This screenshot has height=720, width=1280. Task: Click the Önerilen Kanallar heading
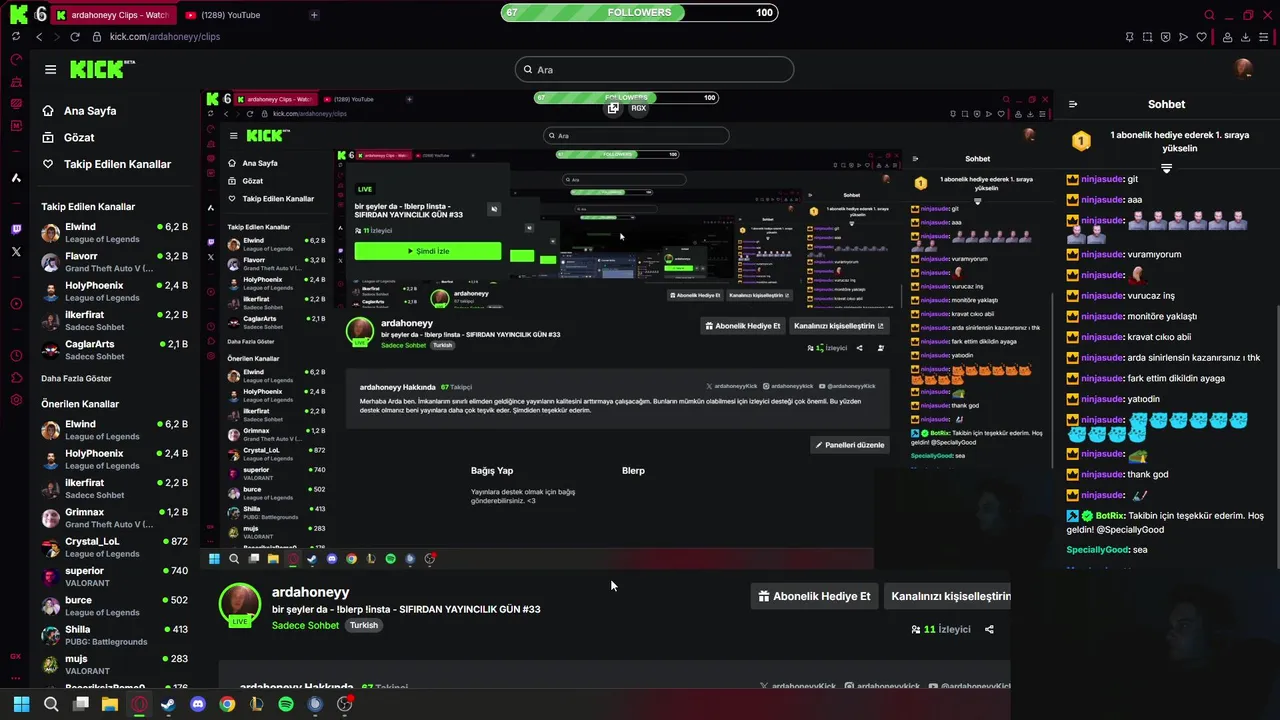[80, 404]
